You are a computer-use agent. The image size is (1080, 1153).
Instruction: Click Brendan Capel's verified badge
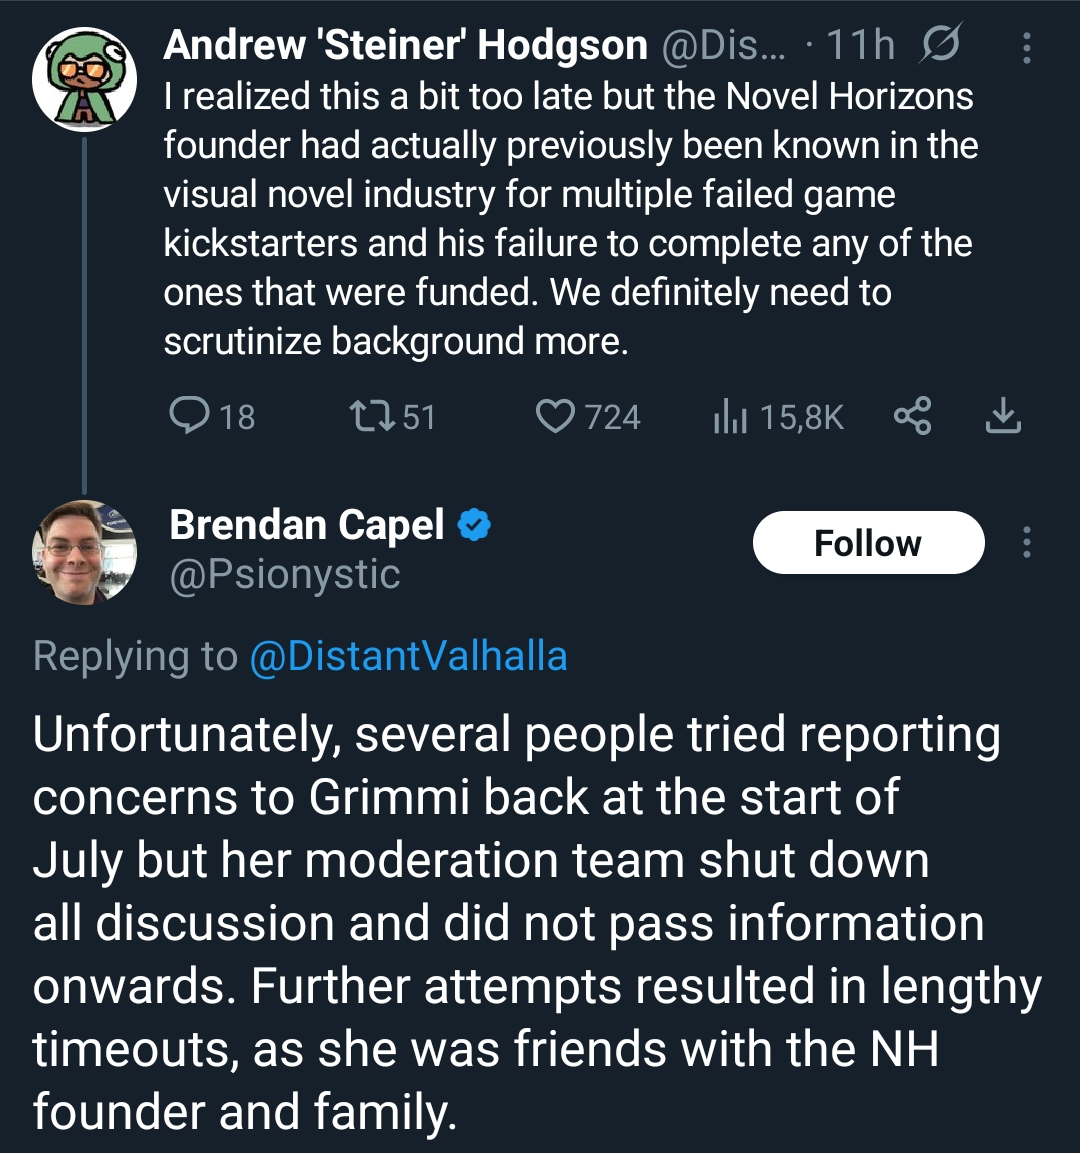pyautogui.click(x=475, y=525)
